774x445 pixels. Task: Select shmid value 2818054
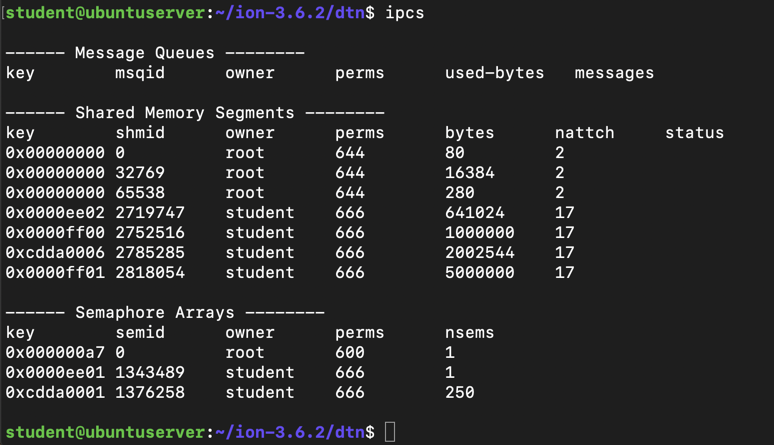point(150,273)
